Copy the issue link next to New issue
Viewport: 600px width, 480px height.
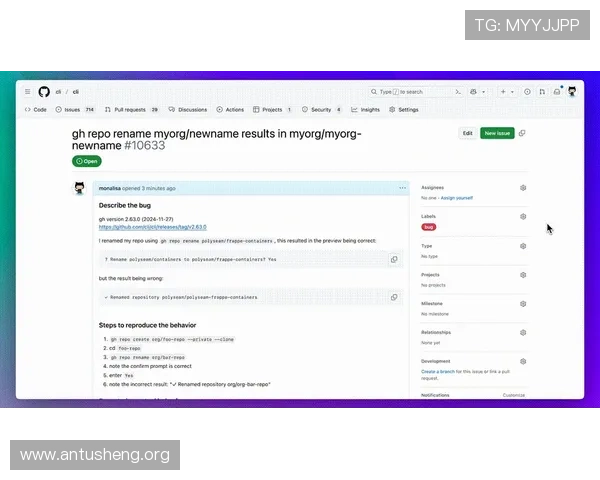[522, 133]
